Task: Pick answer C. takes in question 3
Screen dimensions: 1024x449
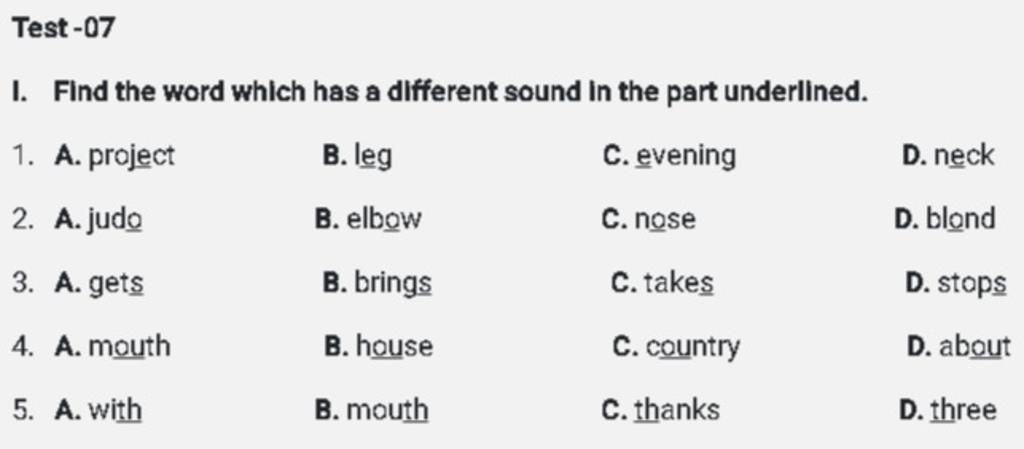Action: (662, 283)
